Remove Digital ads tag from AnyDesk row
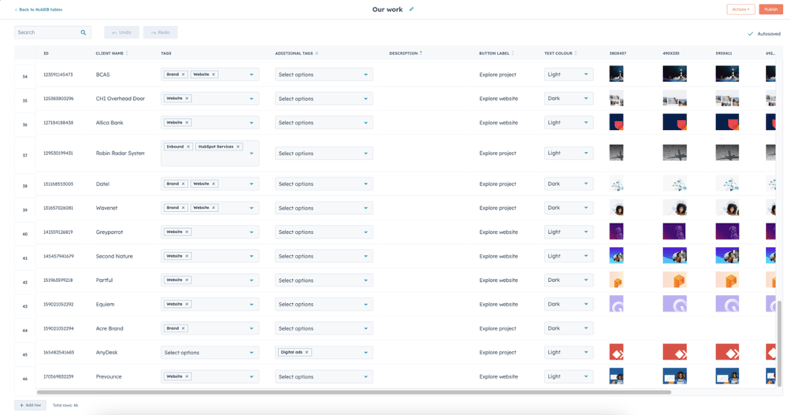 click(308, 352)
